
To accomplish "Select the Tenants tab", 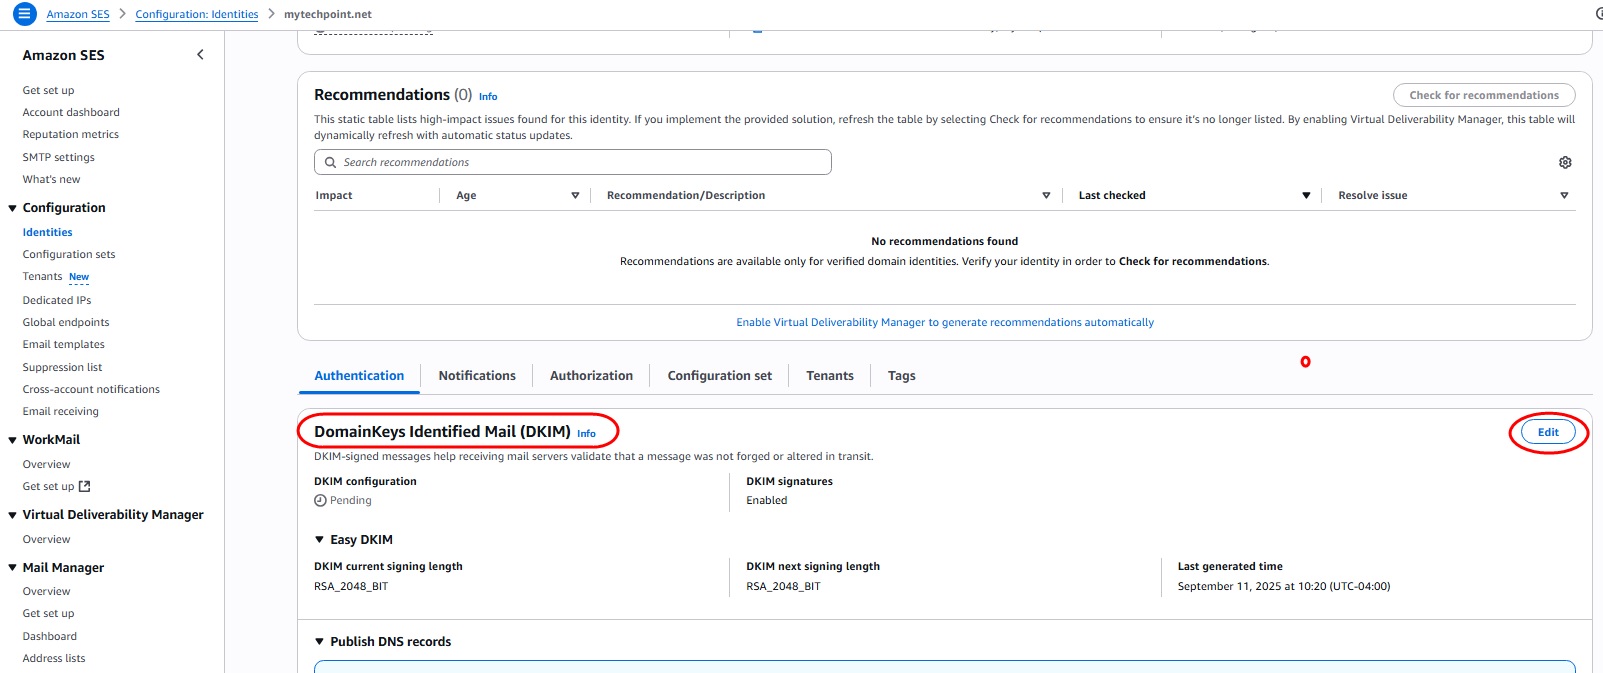I will (x=830, y=376).
